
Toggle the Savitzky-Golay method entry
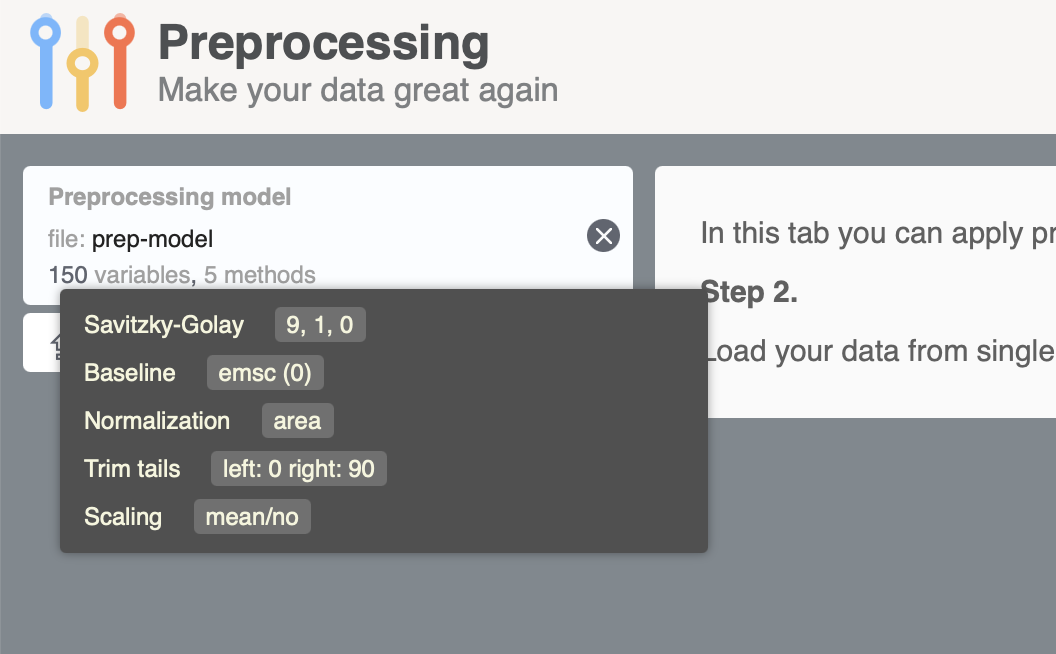point(163,324)
